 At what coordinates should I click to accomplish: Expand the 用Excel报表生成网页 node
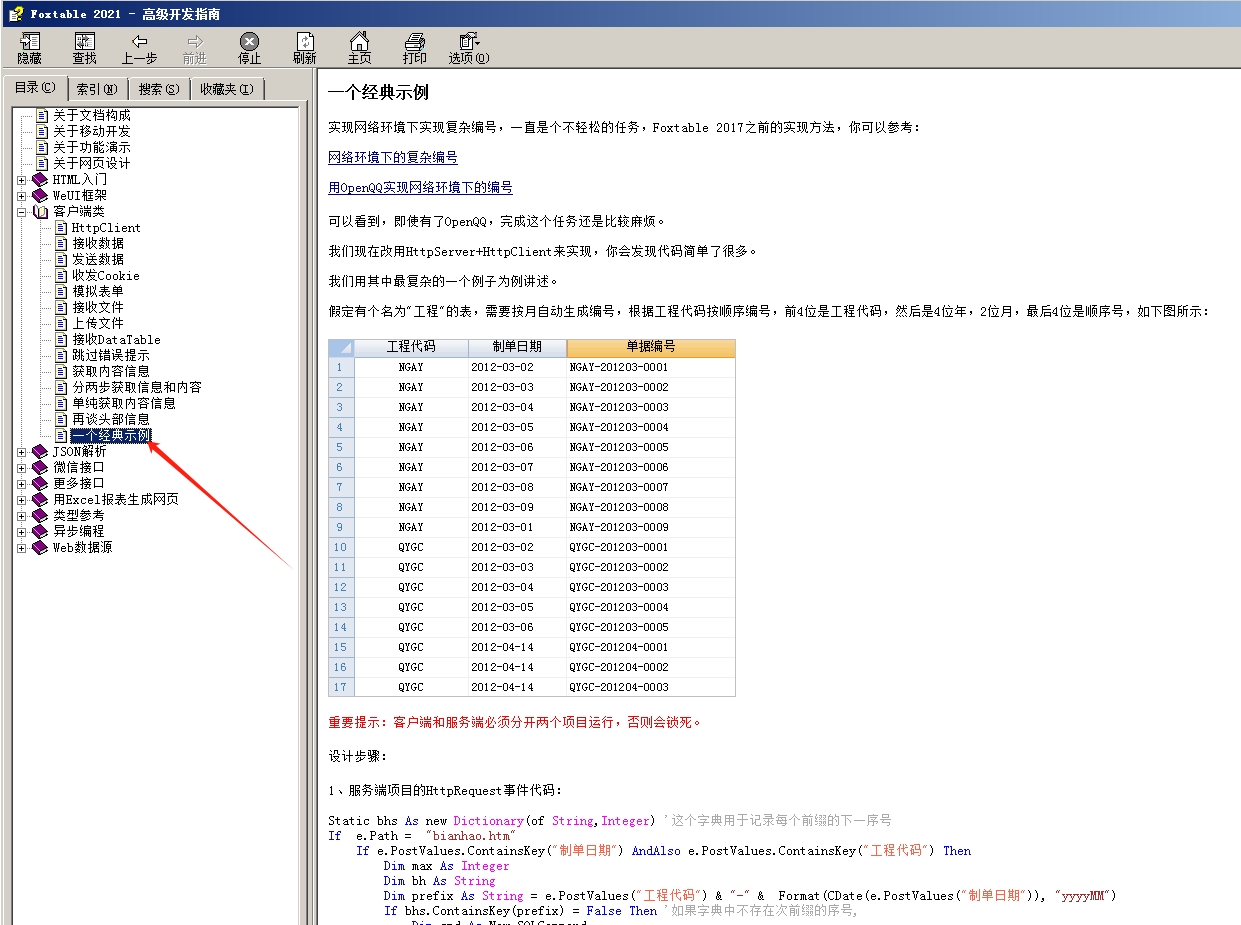pyautogui.click(x=22, y=500)
